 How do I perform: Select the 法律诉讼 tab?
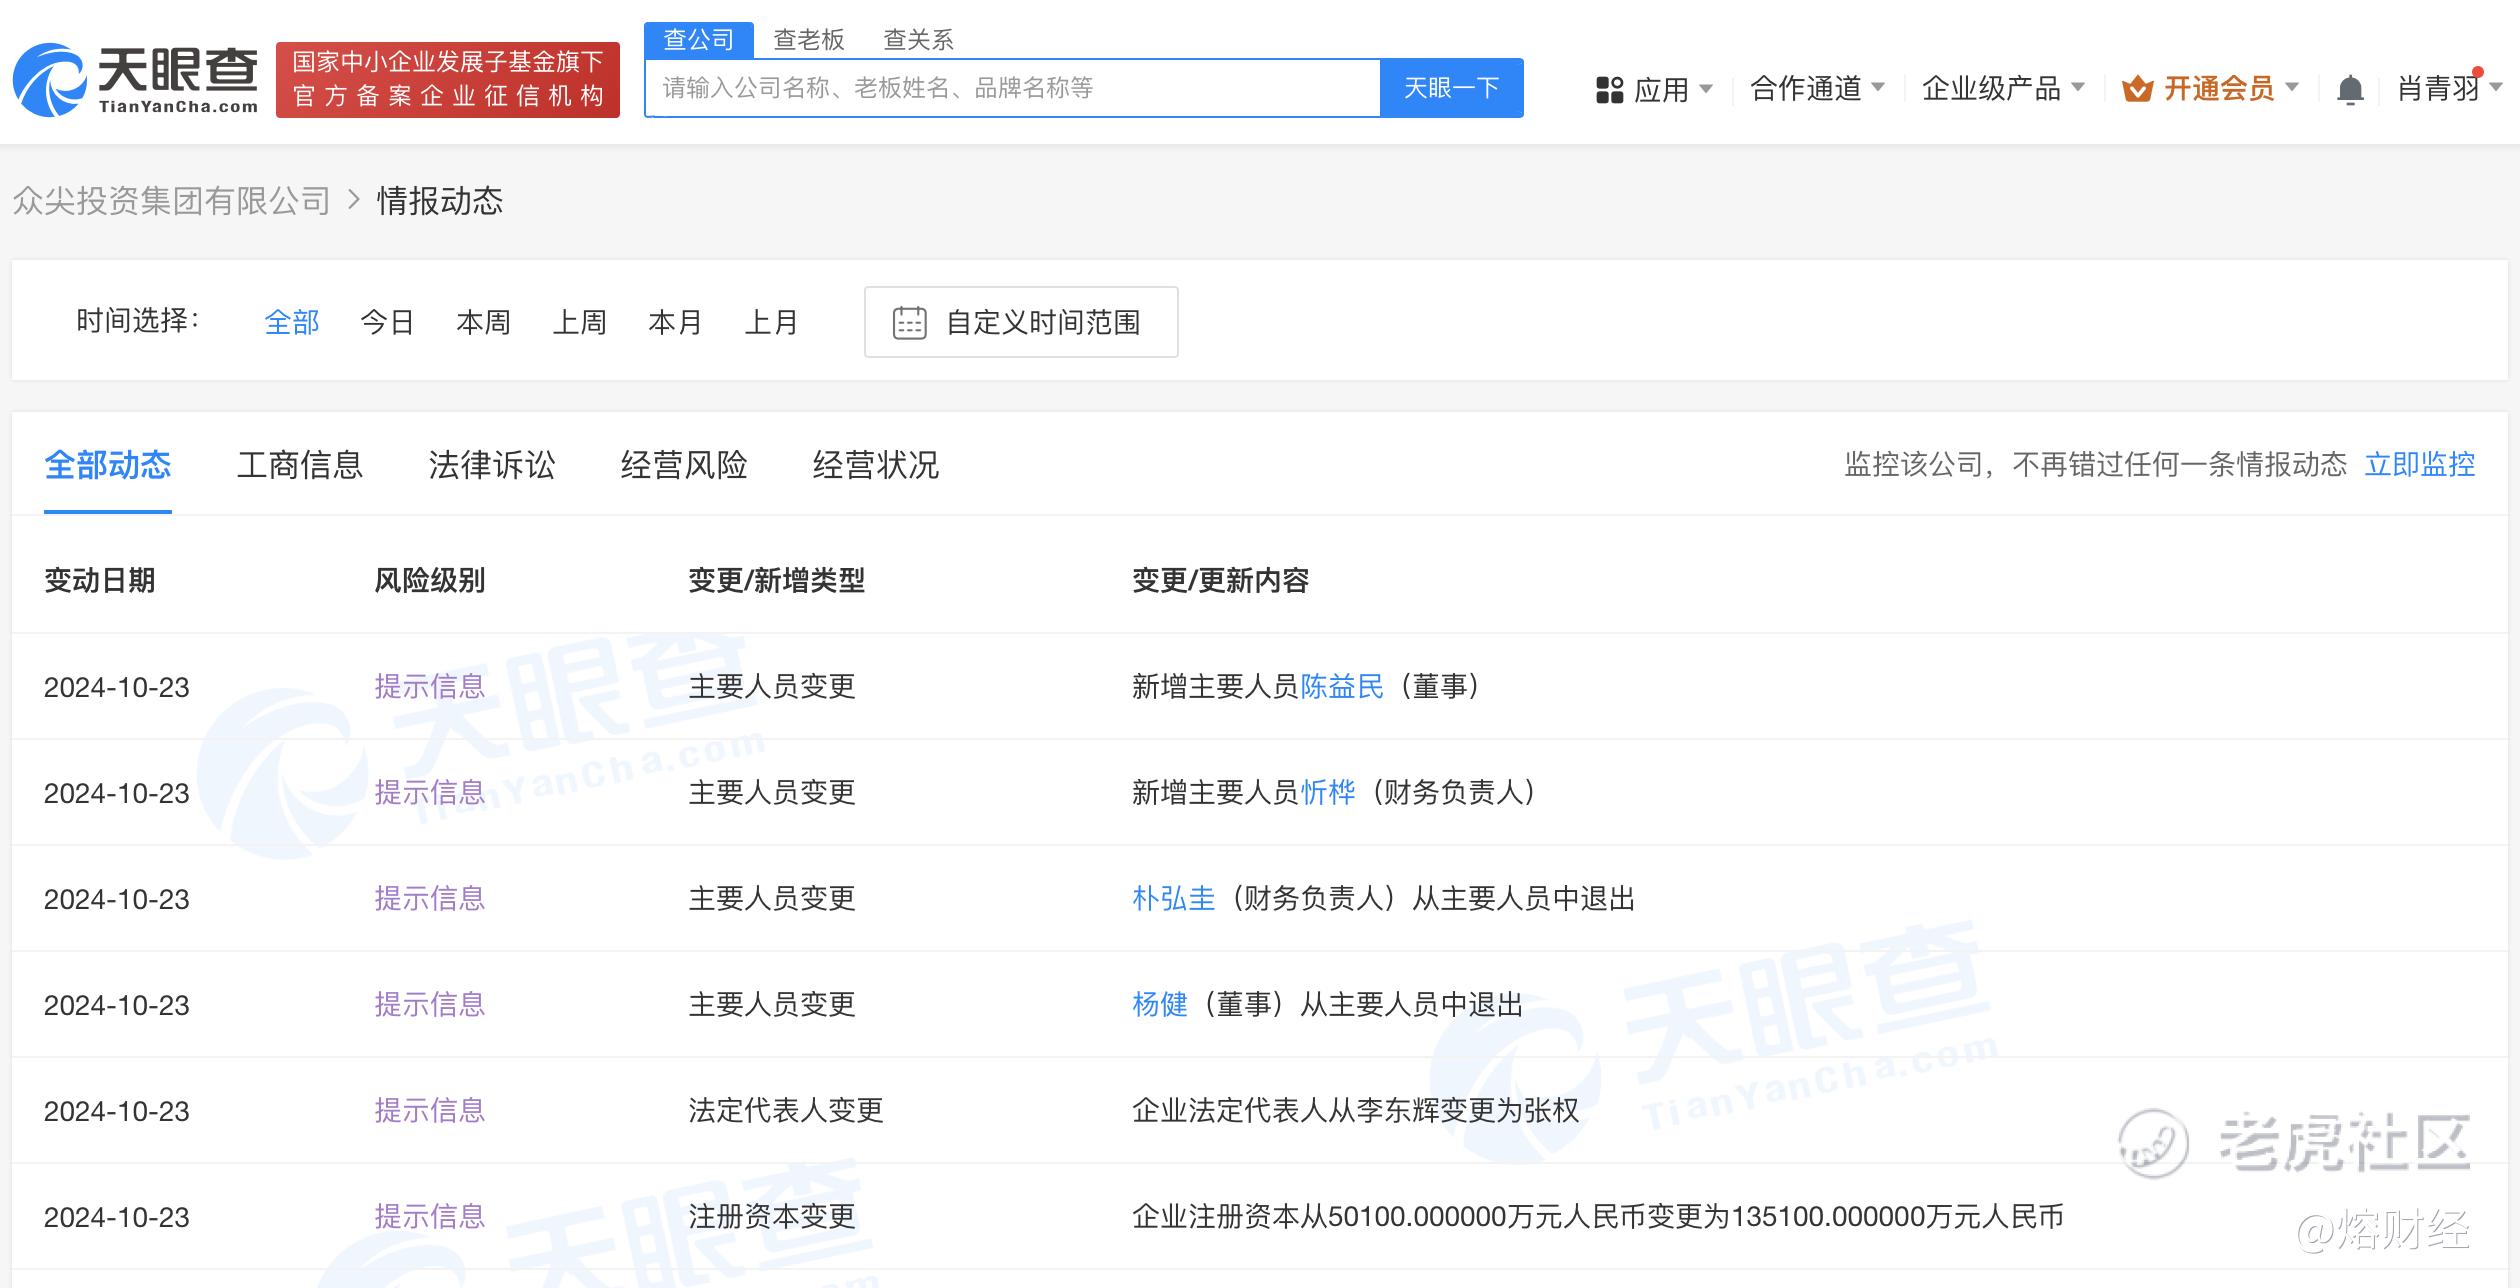pos(492,465)
